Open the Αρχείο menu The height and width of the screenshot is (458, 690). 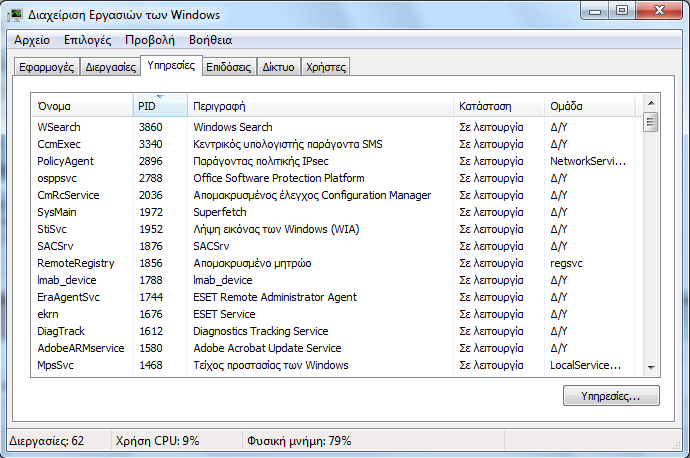click(34, 40)
